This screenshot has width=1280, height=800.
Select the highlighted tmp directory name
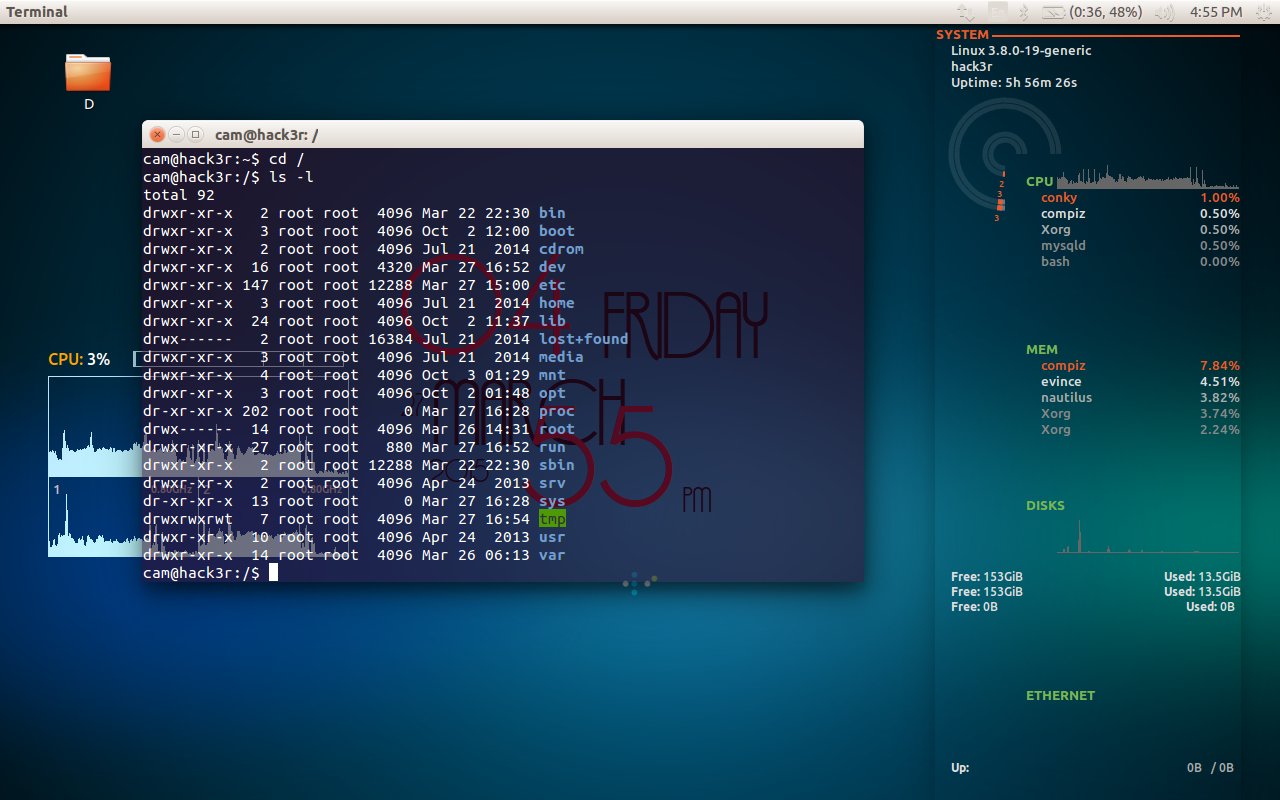point(551,519)
